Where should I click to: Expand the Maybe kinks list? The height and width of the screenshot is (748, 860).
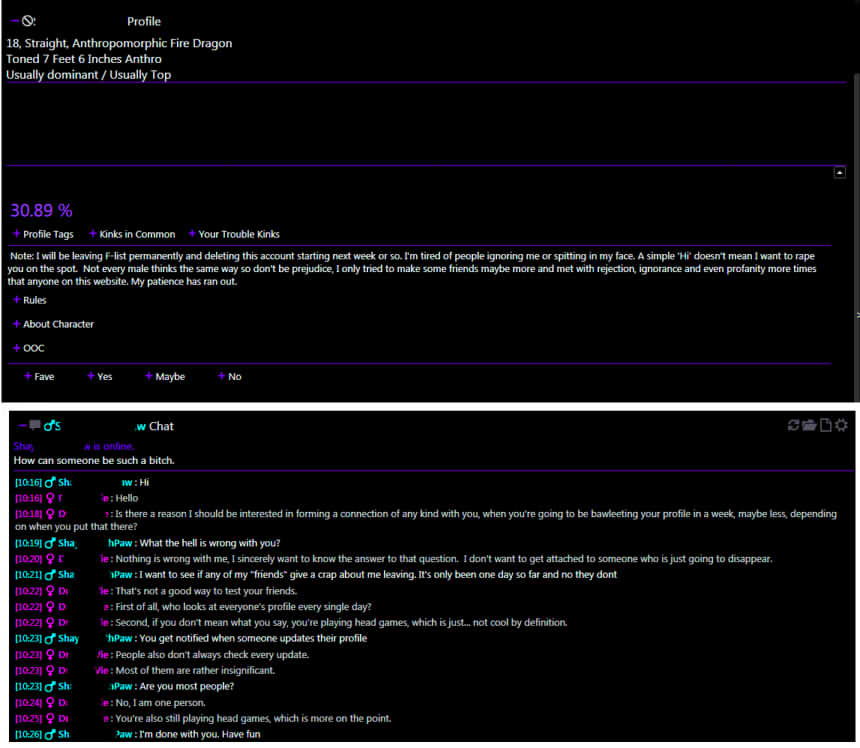click(x=165, y=376)
